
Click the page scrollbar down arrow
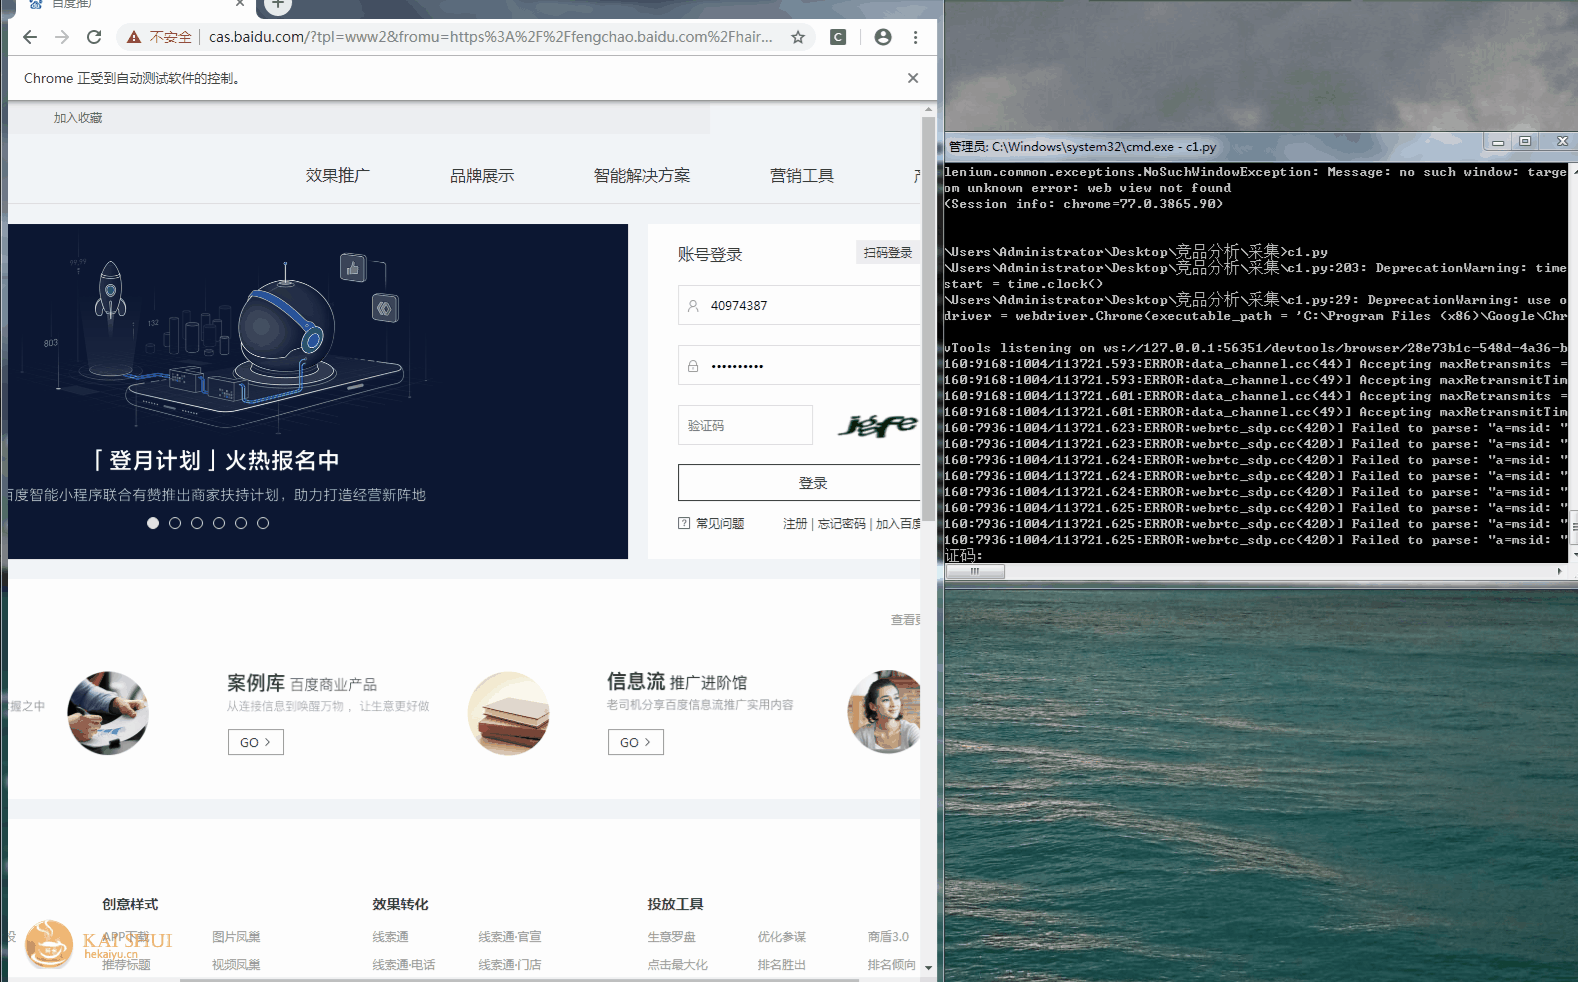[x=929, y=967]
